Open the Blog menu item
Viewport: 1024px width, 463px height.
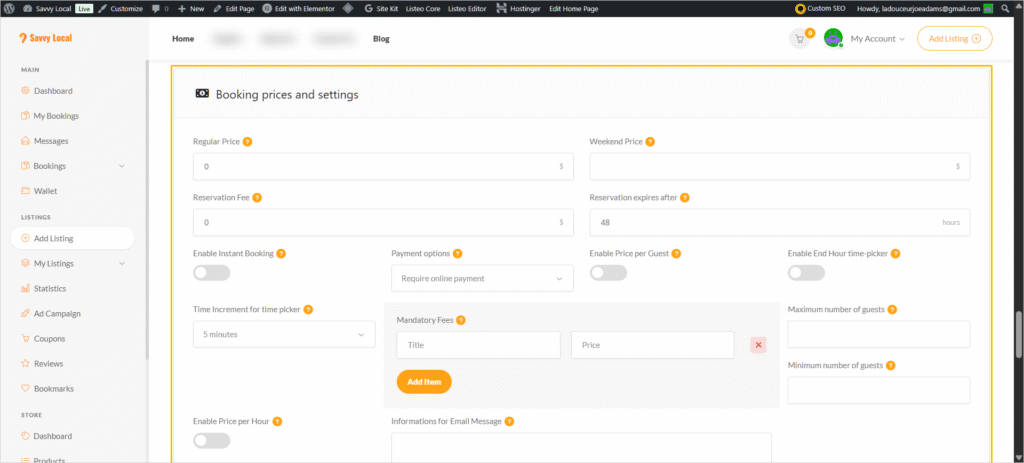381,39
